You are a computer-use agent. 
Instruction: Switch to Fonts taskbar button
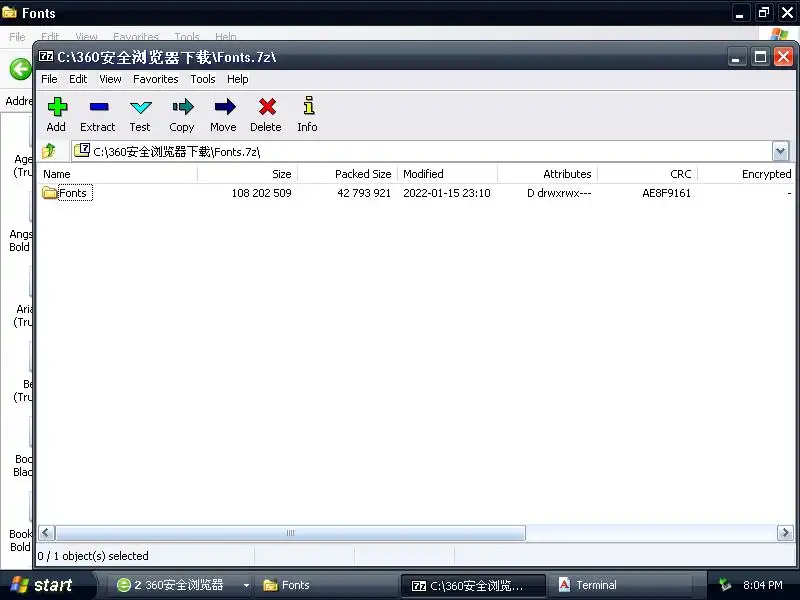point(327,585)
